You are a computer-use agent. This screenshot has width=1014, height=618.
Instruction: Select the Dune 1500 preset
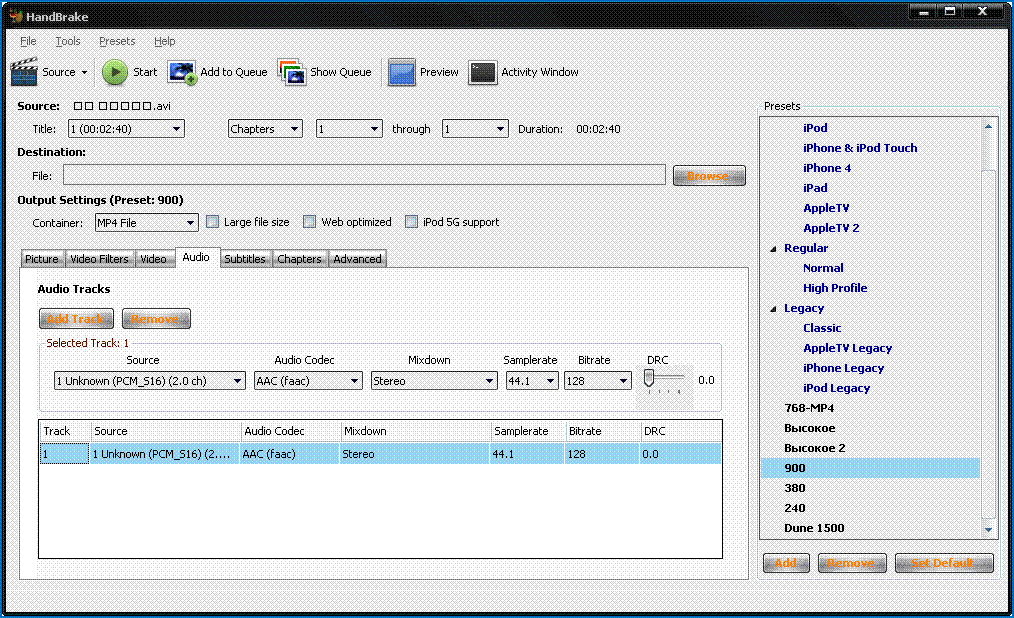[x=814, y=529]
